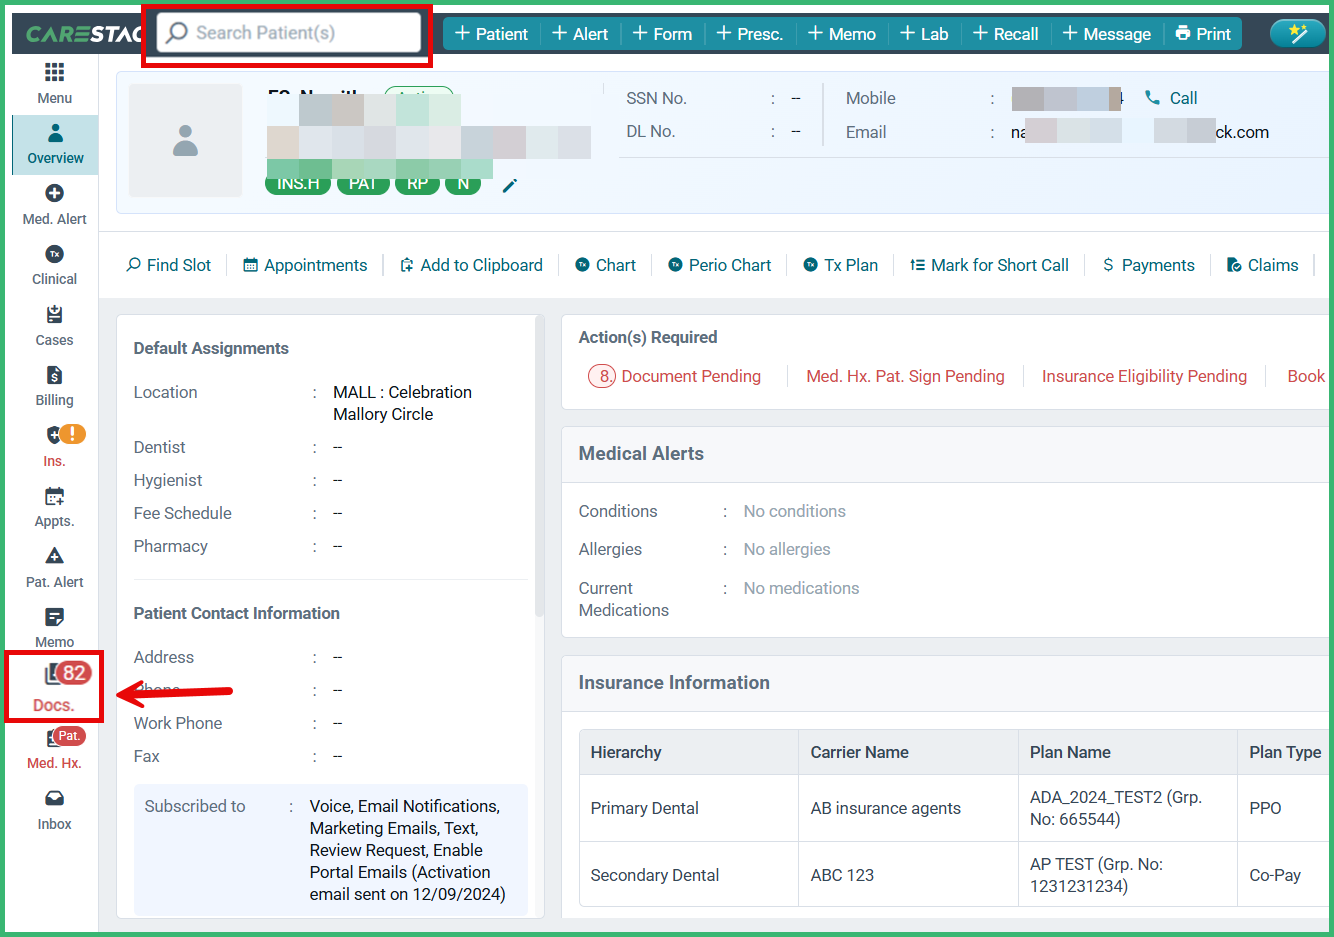Click + Lab in the top toolbar
Screen dimensions: 1334x937
coord(924,33)
